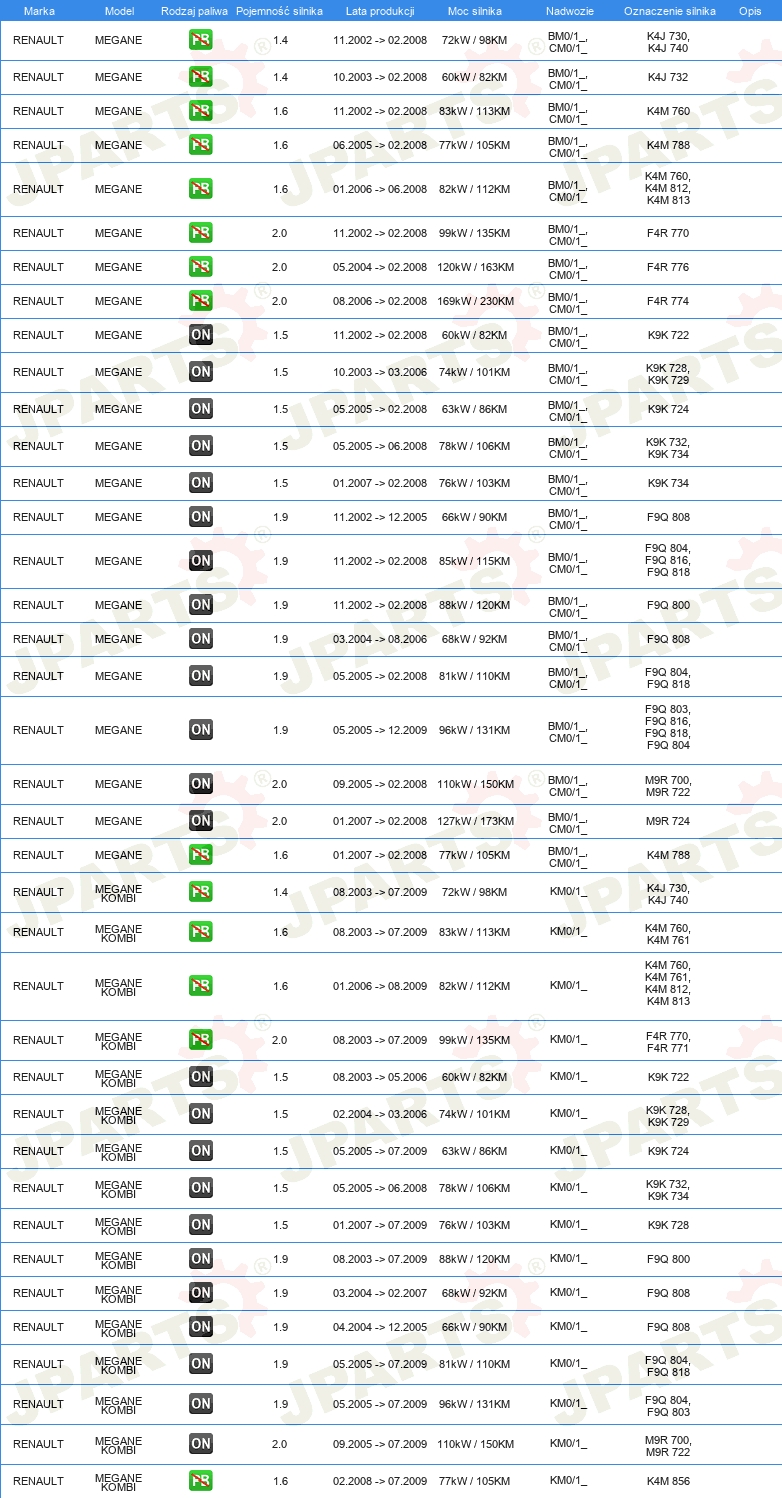
Task: Click production years 04.2004 -> 12.2005
Action: [380, 1327]
